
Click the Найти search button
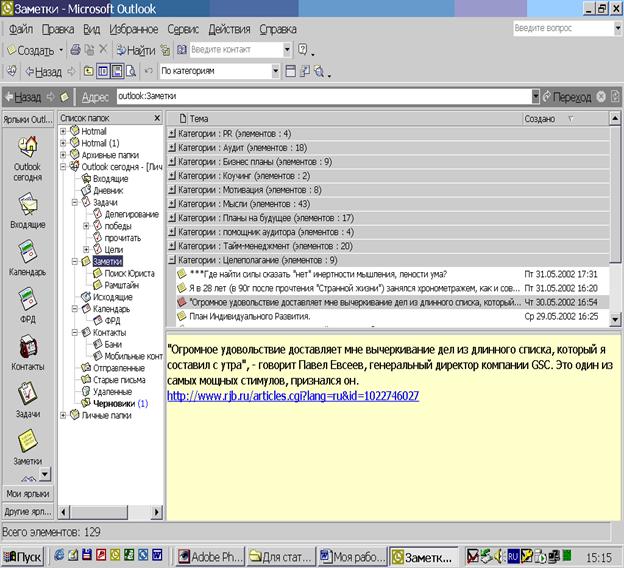[136, 50]
